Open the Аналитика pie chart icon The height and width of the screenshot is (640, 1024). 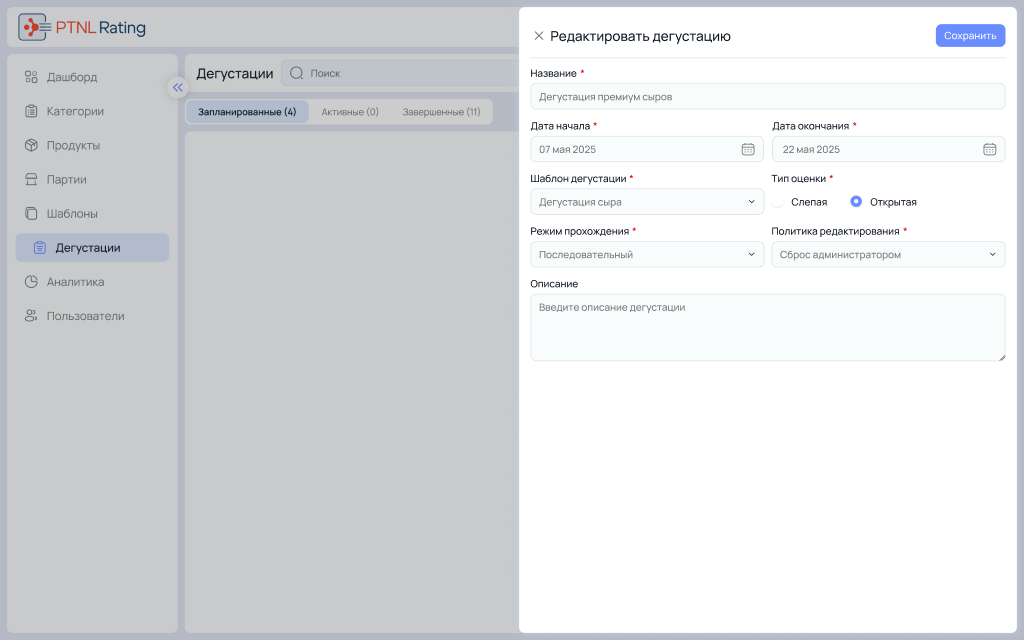tap(31, 281)
